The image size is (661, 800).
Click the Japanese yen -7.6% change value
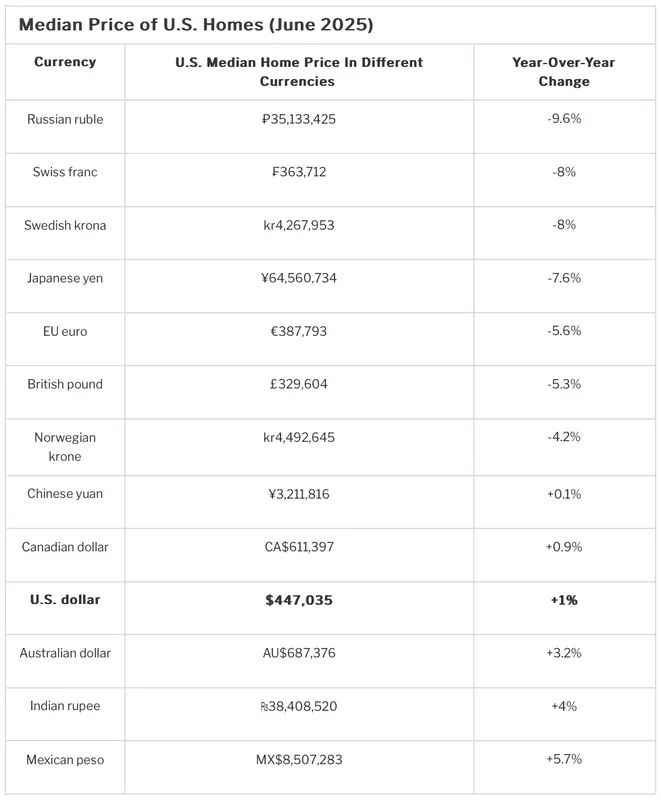tap(564, 278)
